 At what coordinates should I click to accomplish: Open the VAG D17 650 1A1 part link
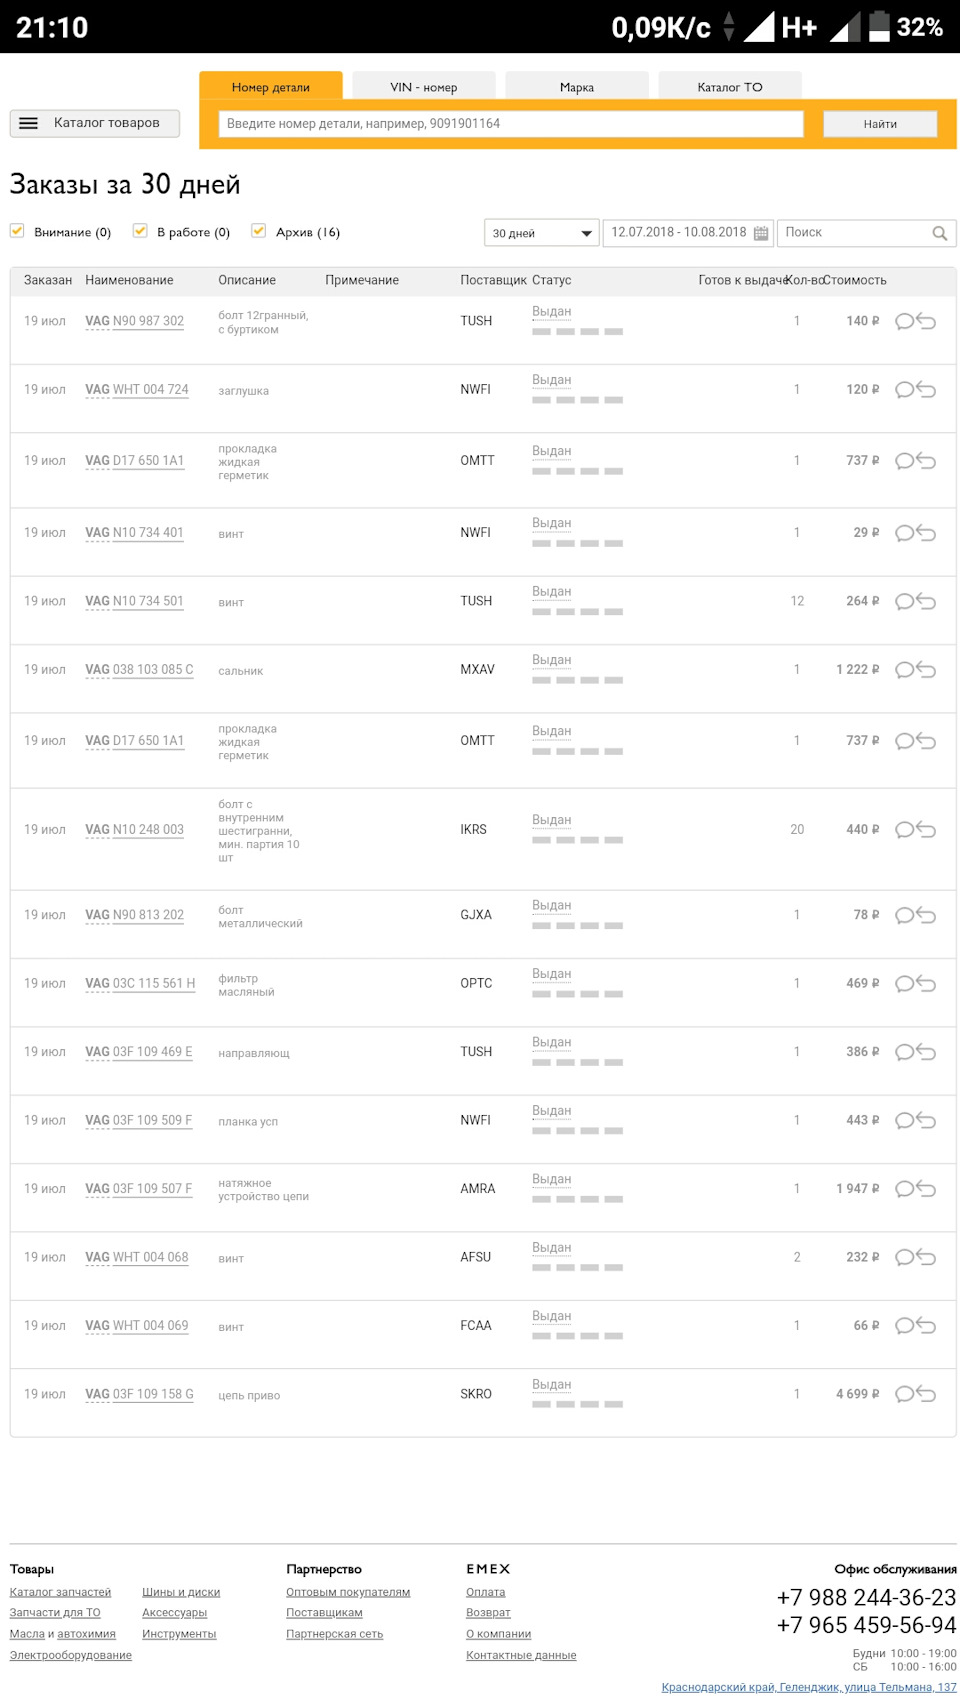[135, 461]
